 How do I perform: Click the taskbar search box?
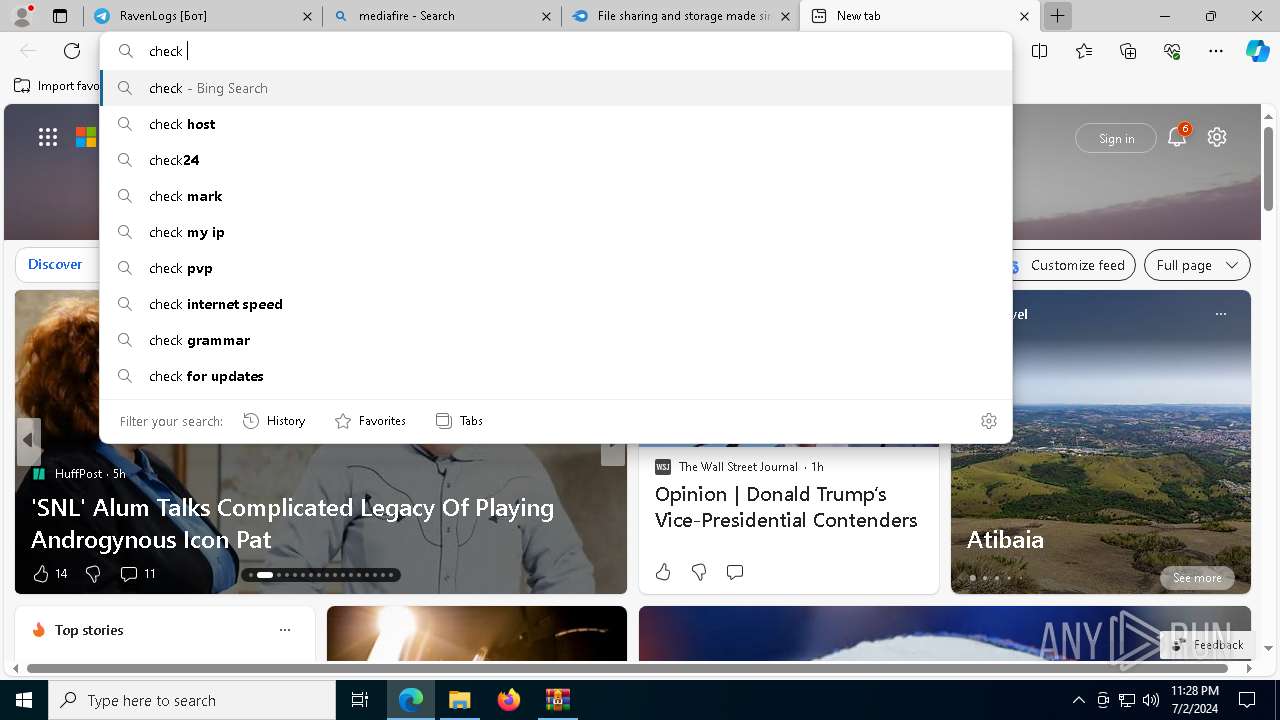click(192, 700)
